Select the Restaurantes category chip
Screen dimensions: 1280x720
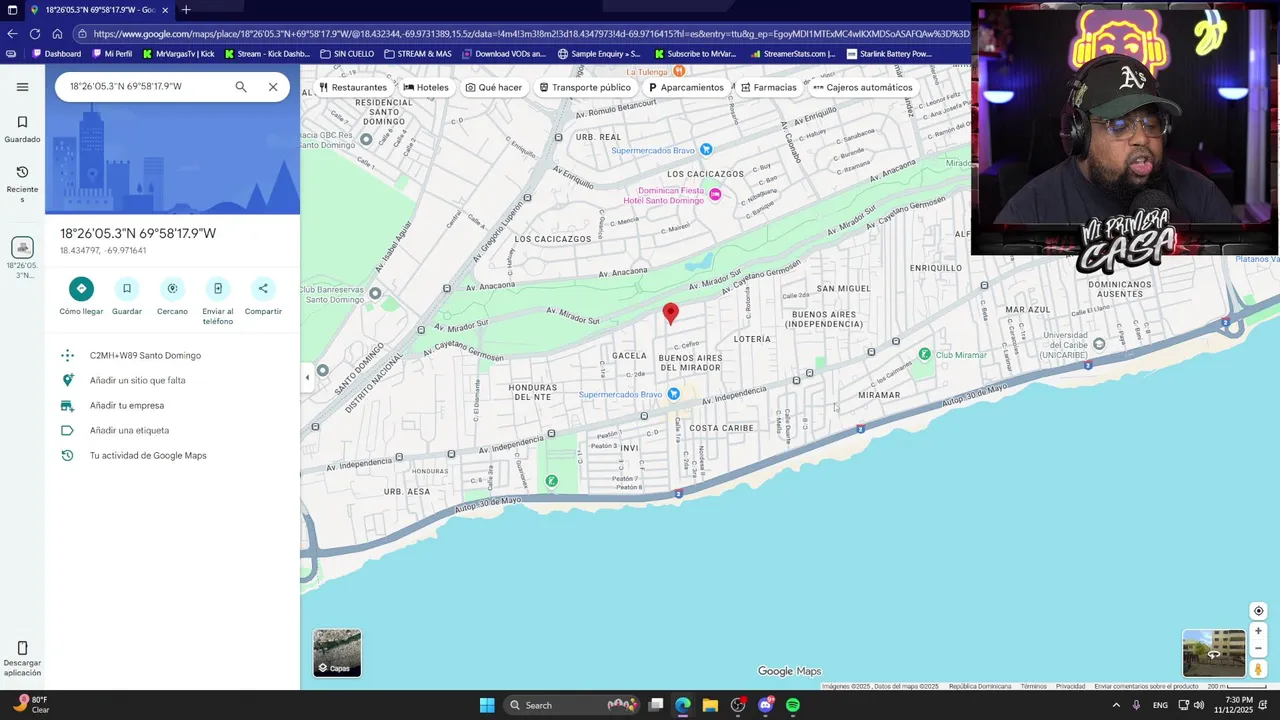point(352,87)
